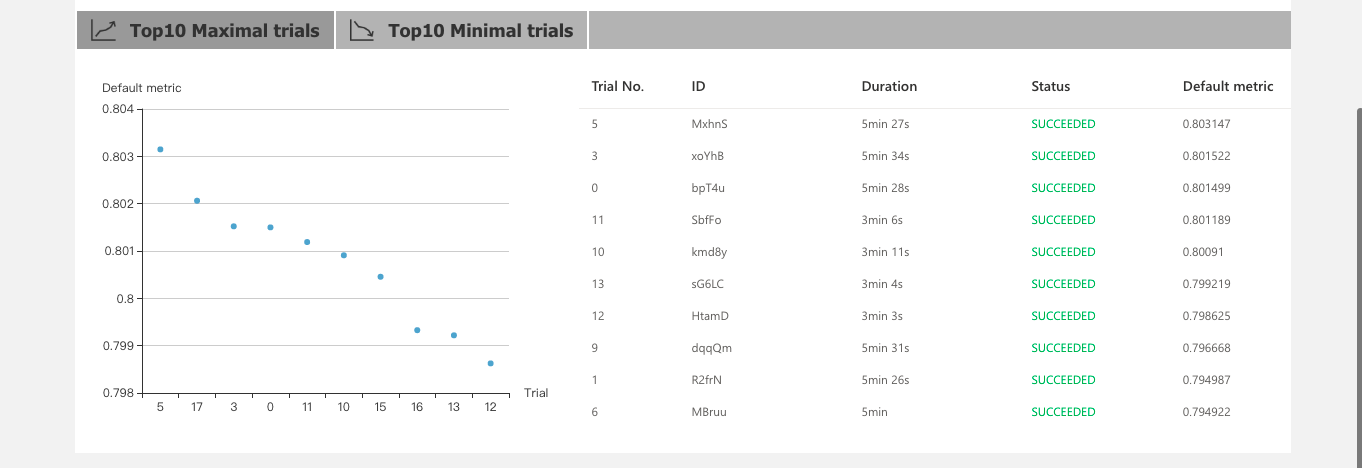Click the 3min 6s duration of SbfFo
The height and width of the screenshot is (468, 1362).
[x=883, y=220]
